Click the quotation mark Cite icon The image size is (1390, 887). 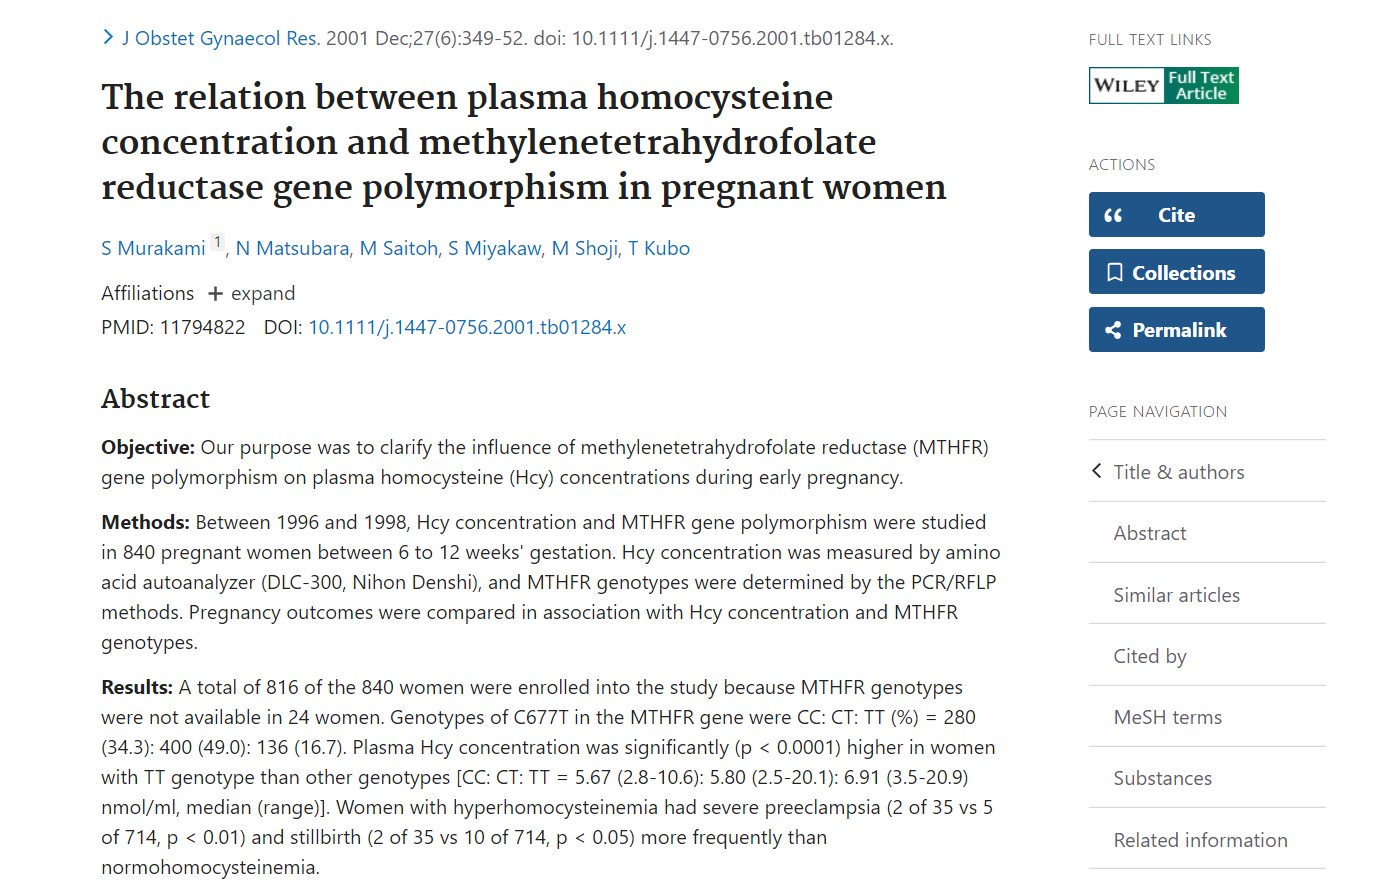click(x=1113, y=215)
